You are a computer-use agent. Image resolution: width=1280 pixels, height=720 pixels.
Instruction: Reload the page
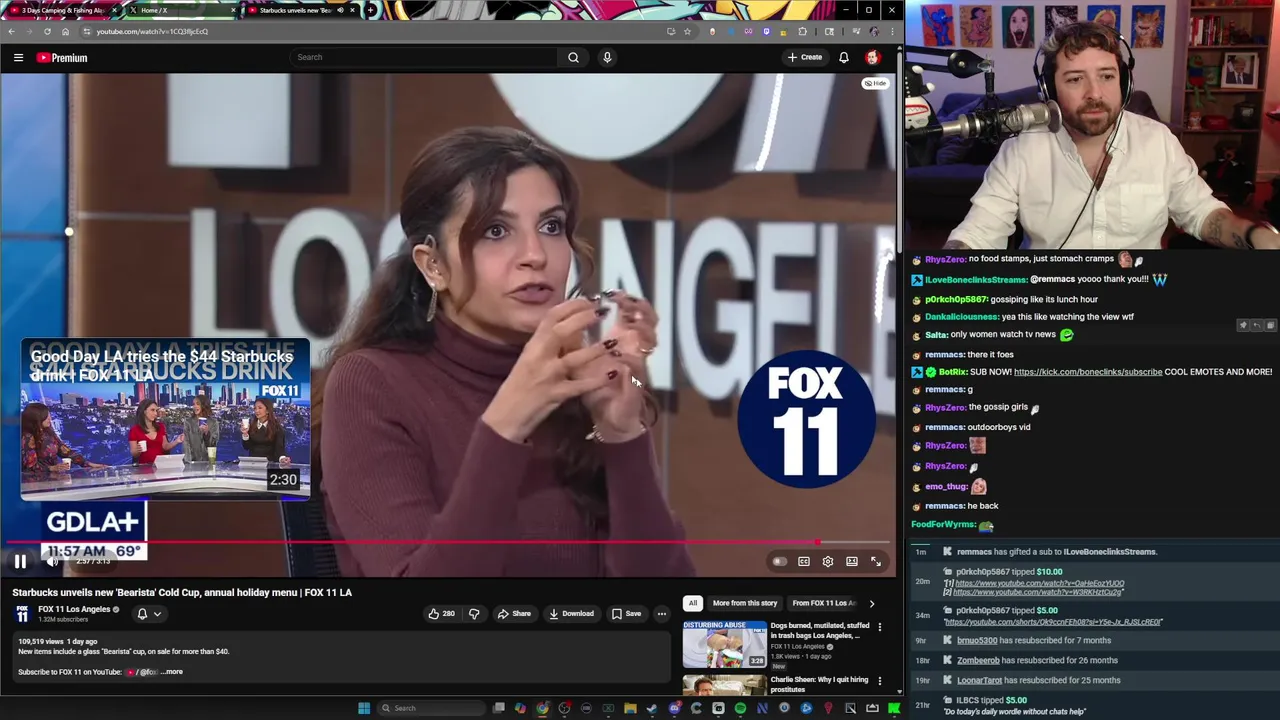tap(47, 31)
